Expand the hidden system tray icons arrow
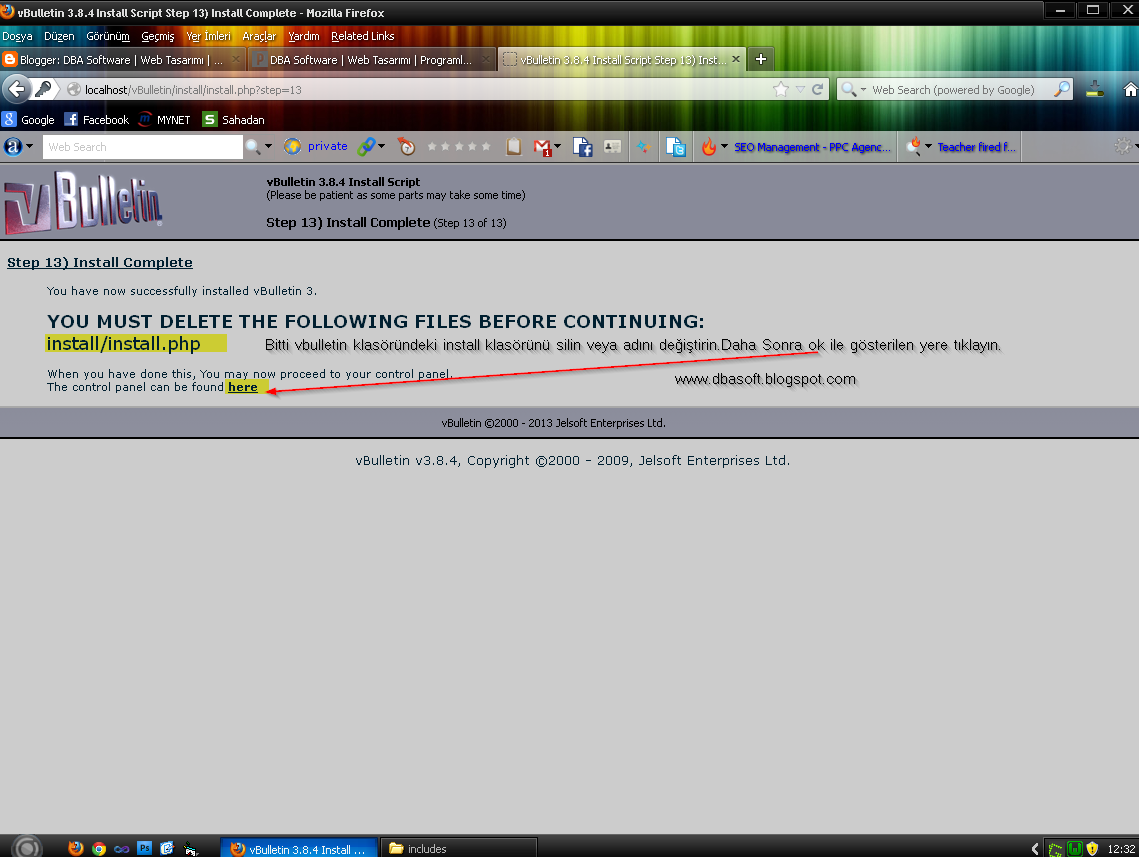Image resolution: width=1139 pixels, height=857 pixels. click(1035, 848)
